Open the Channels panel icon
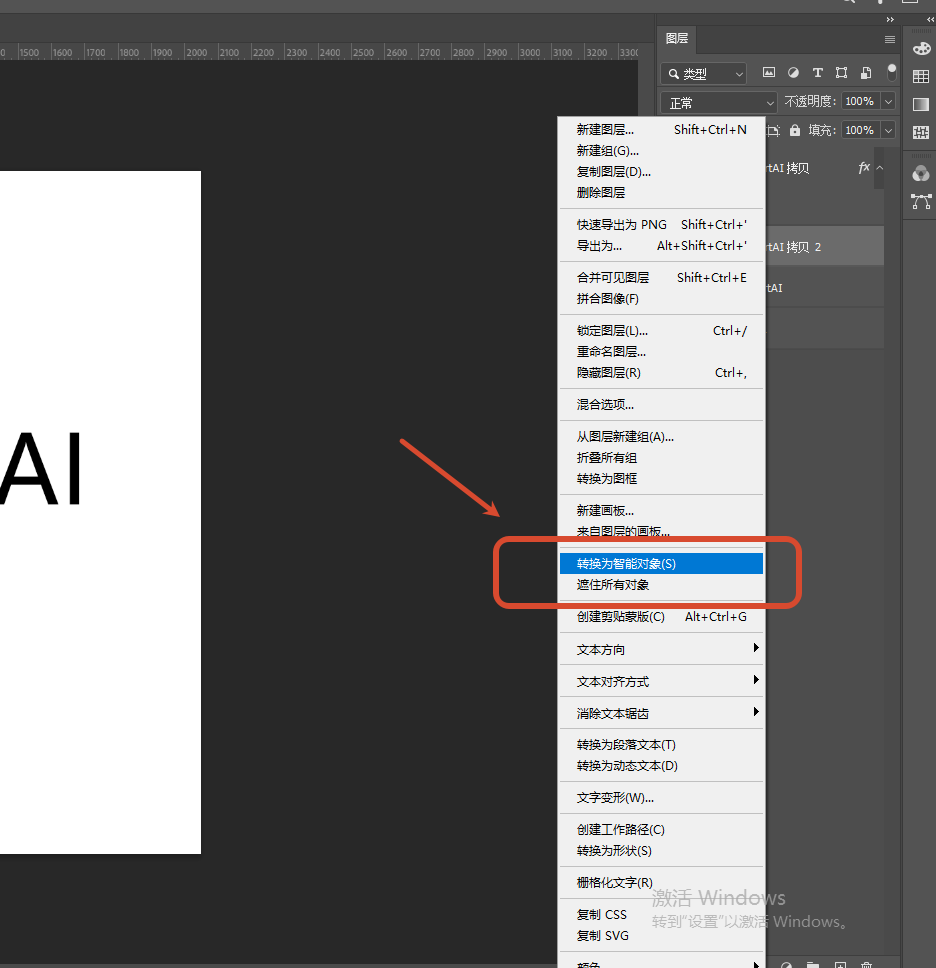 [921, 173]
